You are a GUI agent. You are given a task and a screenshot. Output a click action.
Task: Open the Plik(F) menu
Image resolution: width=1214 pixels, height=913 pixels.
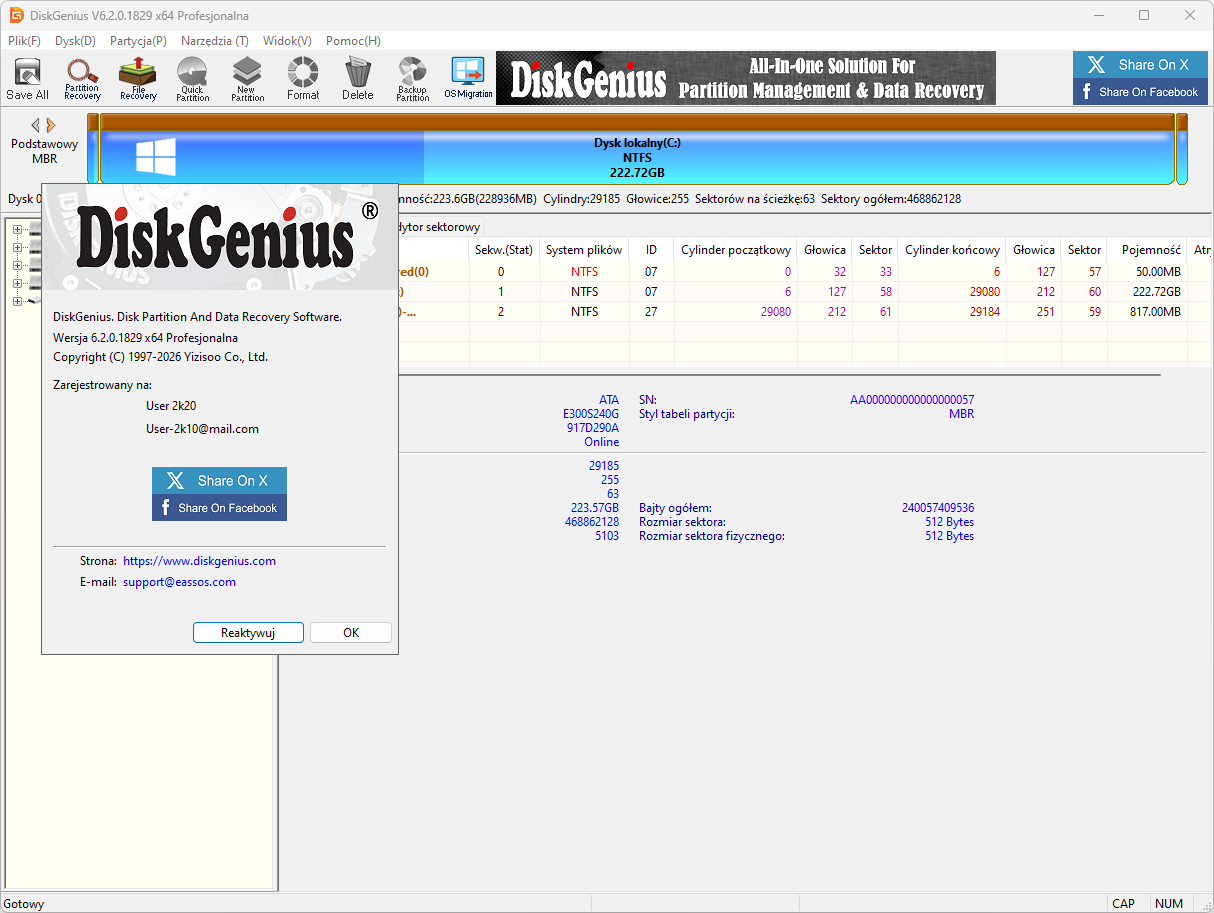point(24,41)
